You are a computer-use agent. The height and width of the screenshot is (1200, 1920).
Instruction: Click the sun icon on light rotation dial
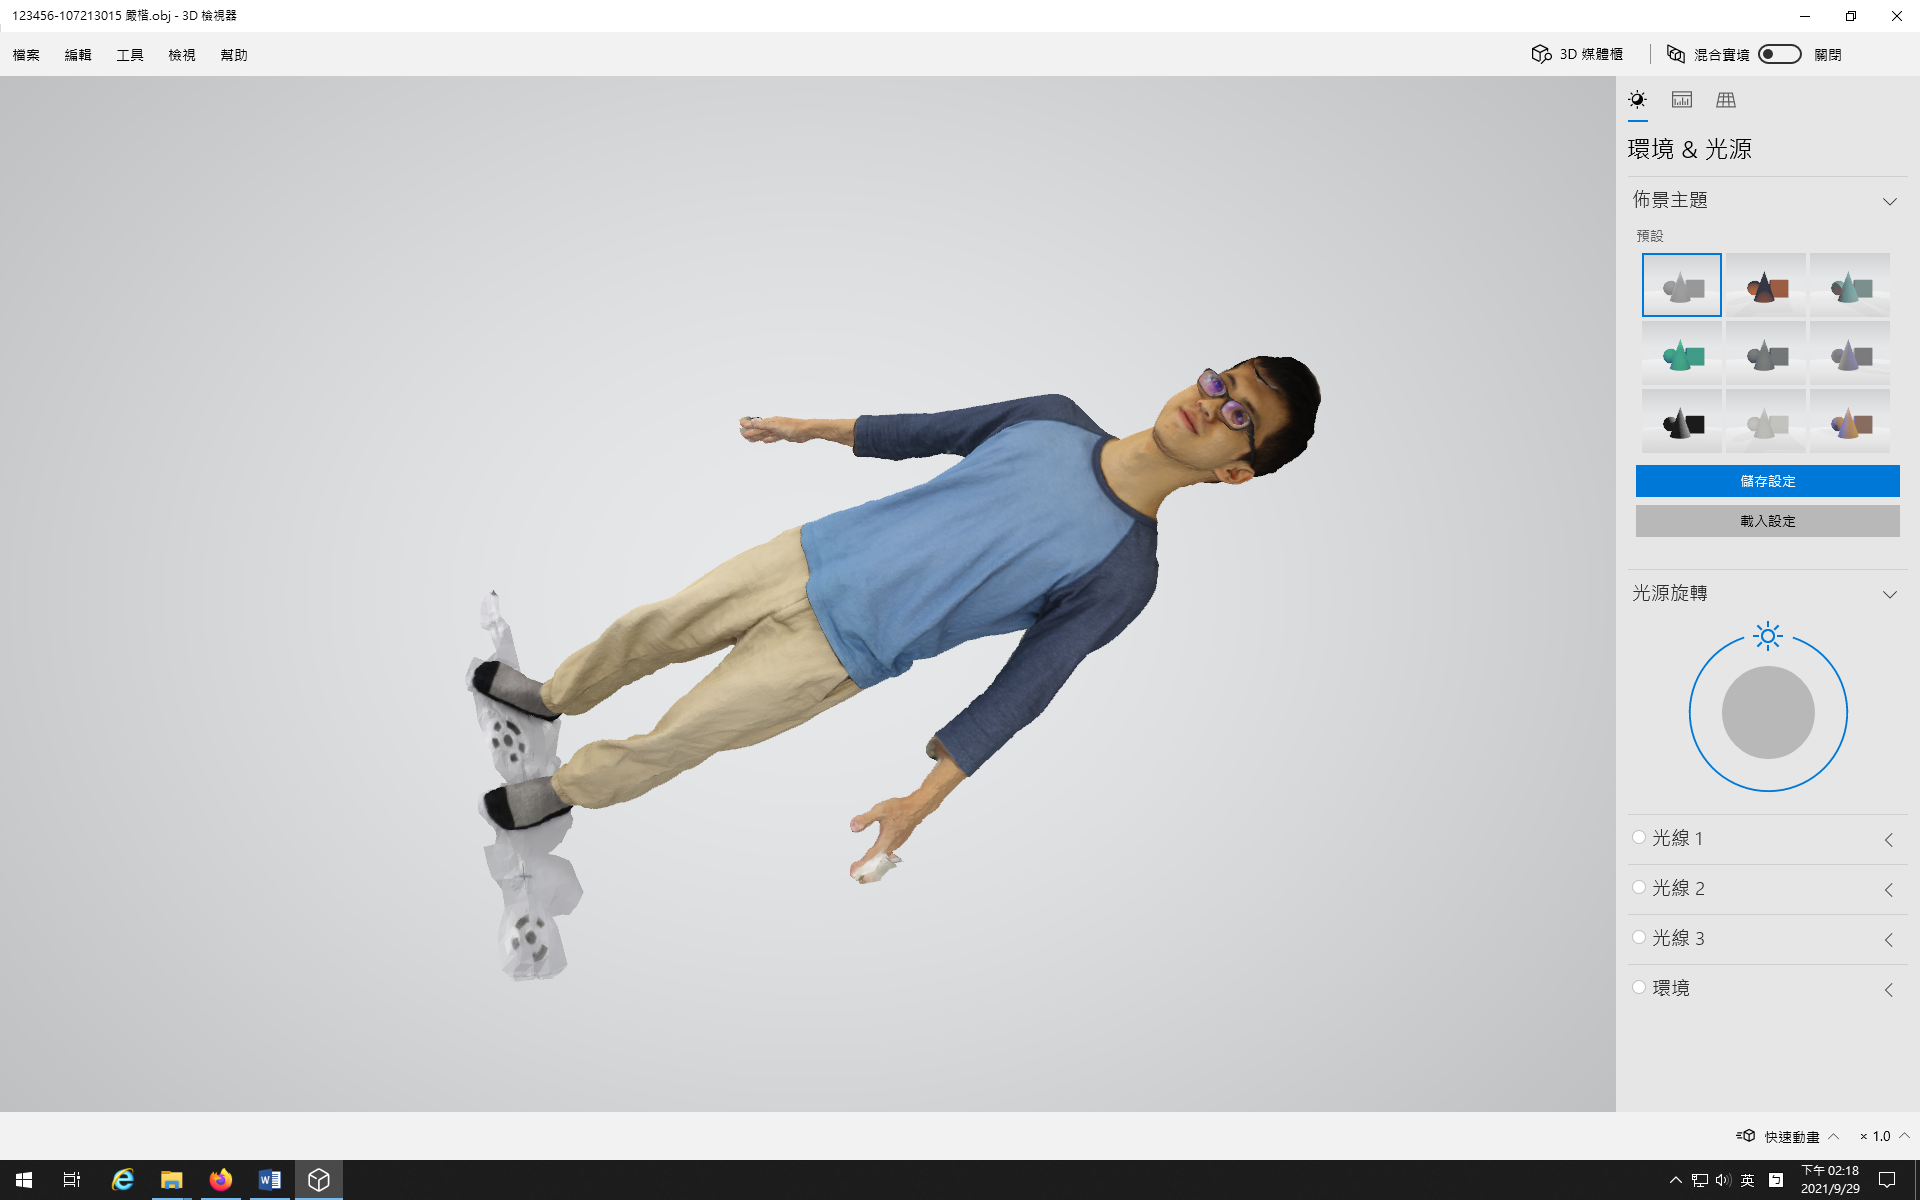(x=1767, y=636)
